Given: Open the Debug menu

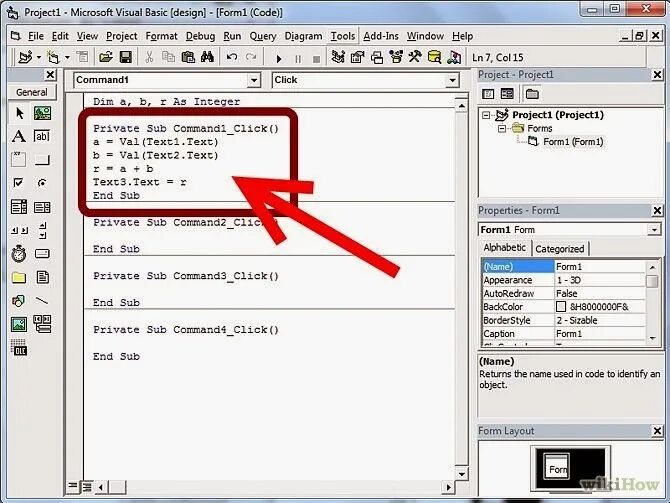Looking at the screenshot, I should pyautogui.click(x=200, y=36).
